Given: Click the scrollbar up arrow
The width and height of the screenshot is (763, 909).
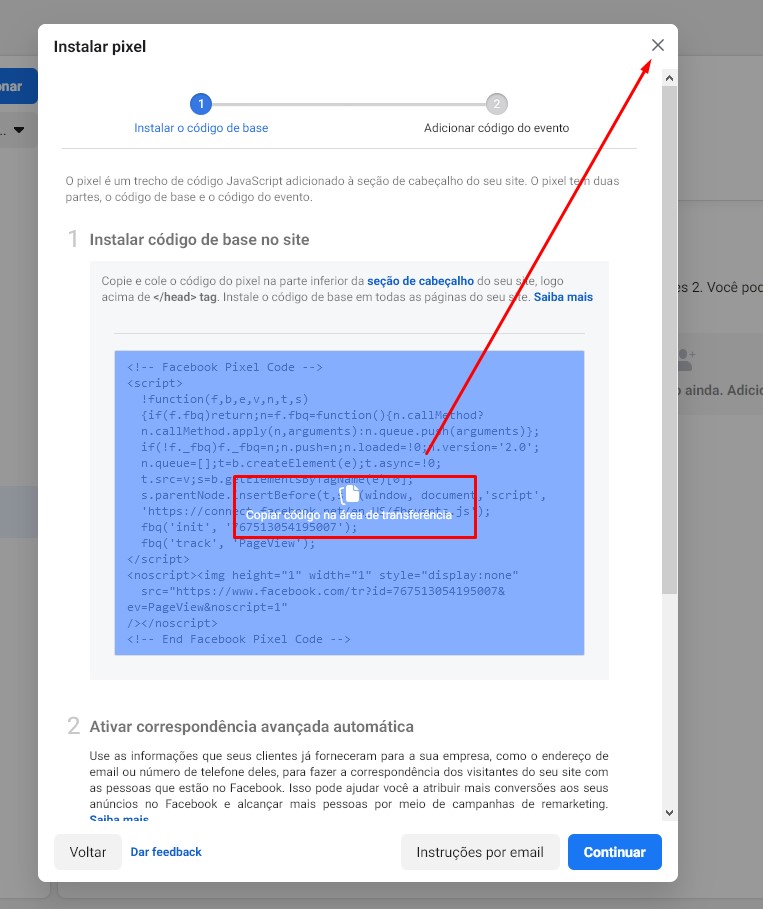Looking at the screenshot, I should point(669,77).
